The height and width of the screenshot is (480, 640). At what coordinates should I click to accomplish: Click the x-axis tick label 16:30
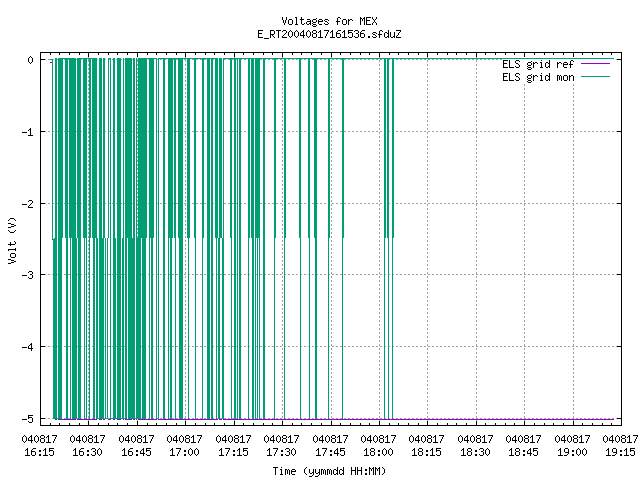tap(87, 452)
